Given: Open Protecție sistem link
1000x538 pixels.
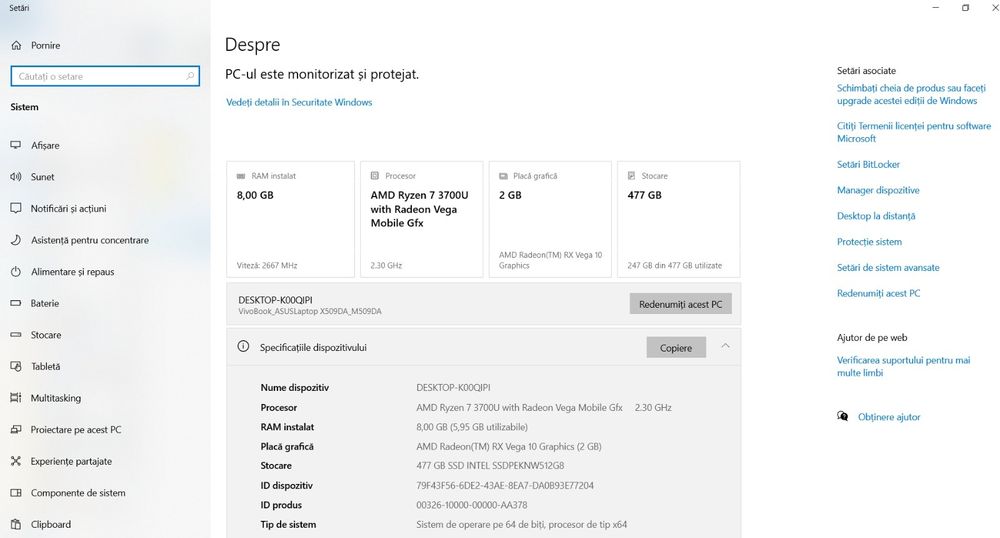Looking at the screenshot, I should point(869,242).
